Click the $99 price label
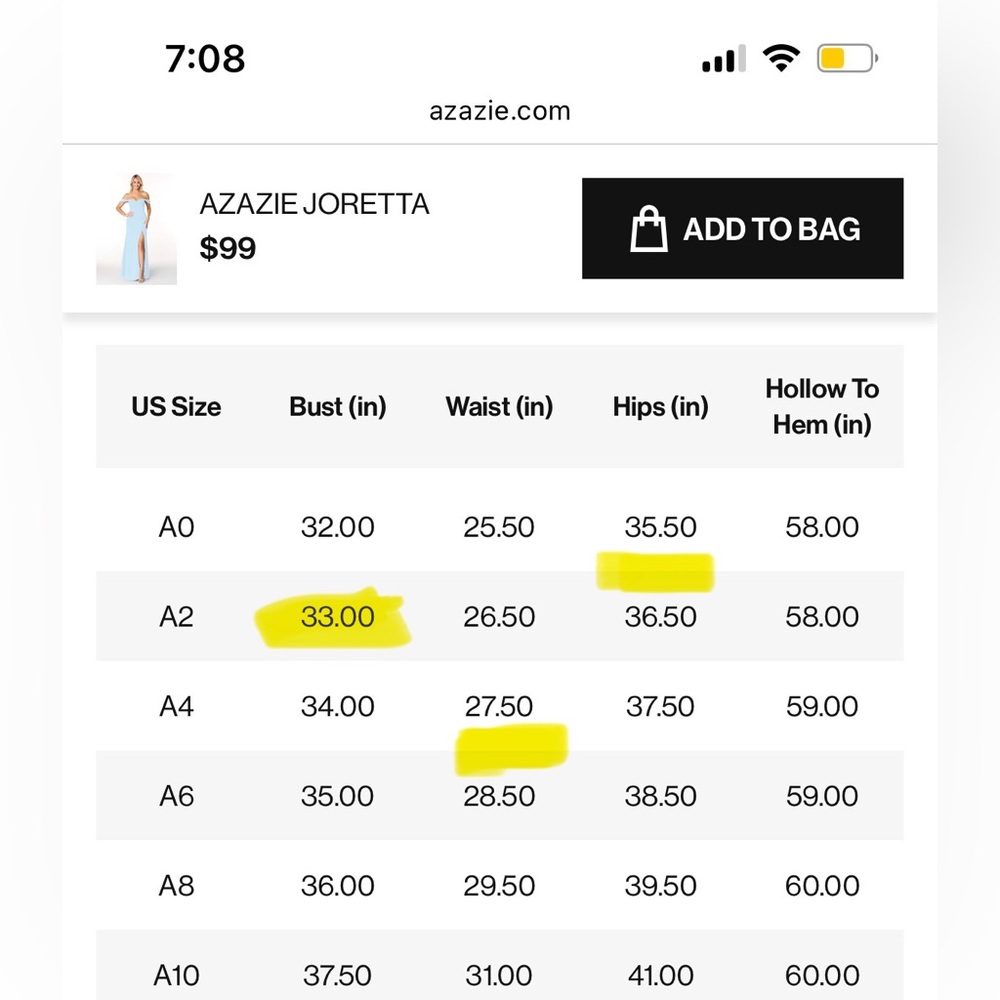 coord(228,247)
